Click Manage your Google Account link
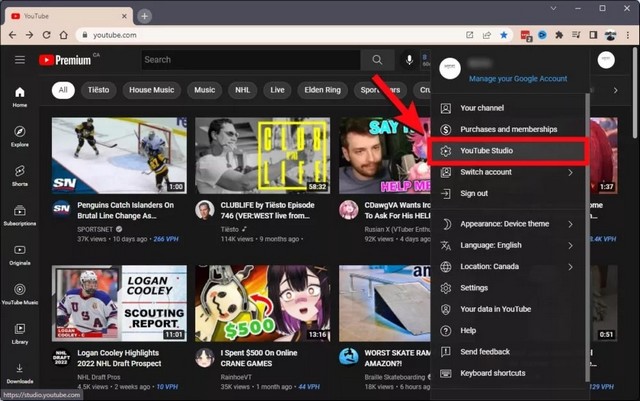This screenshot has height=401, width=640. coord(518,78)
